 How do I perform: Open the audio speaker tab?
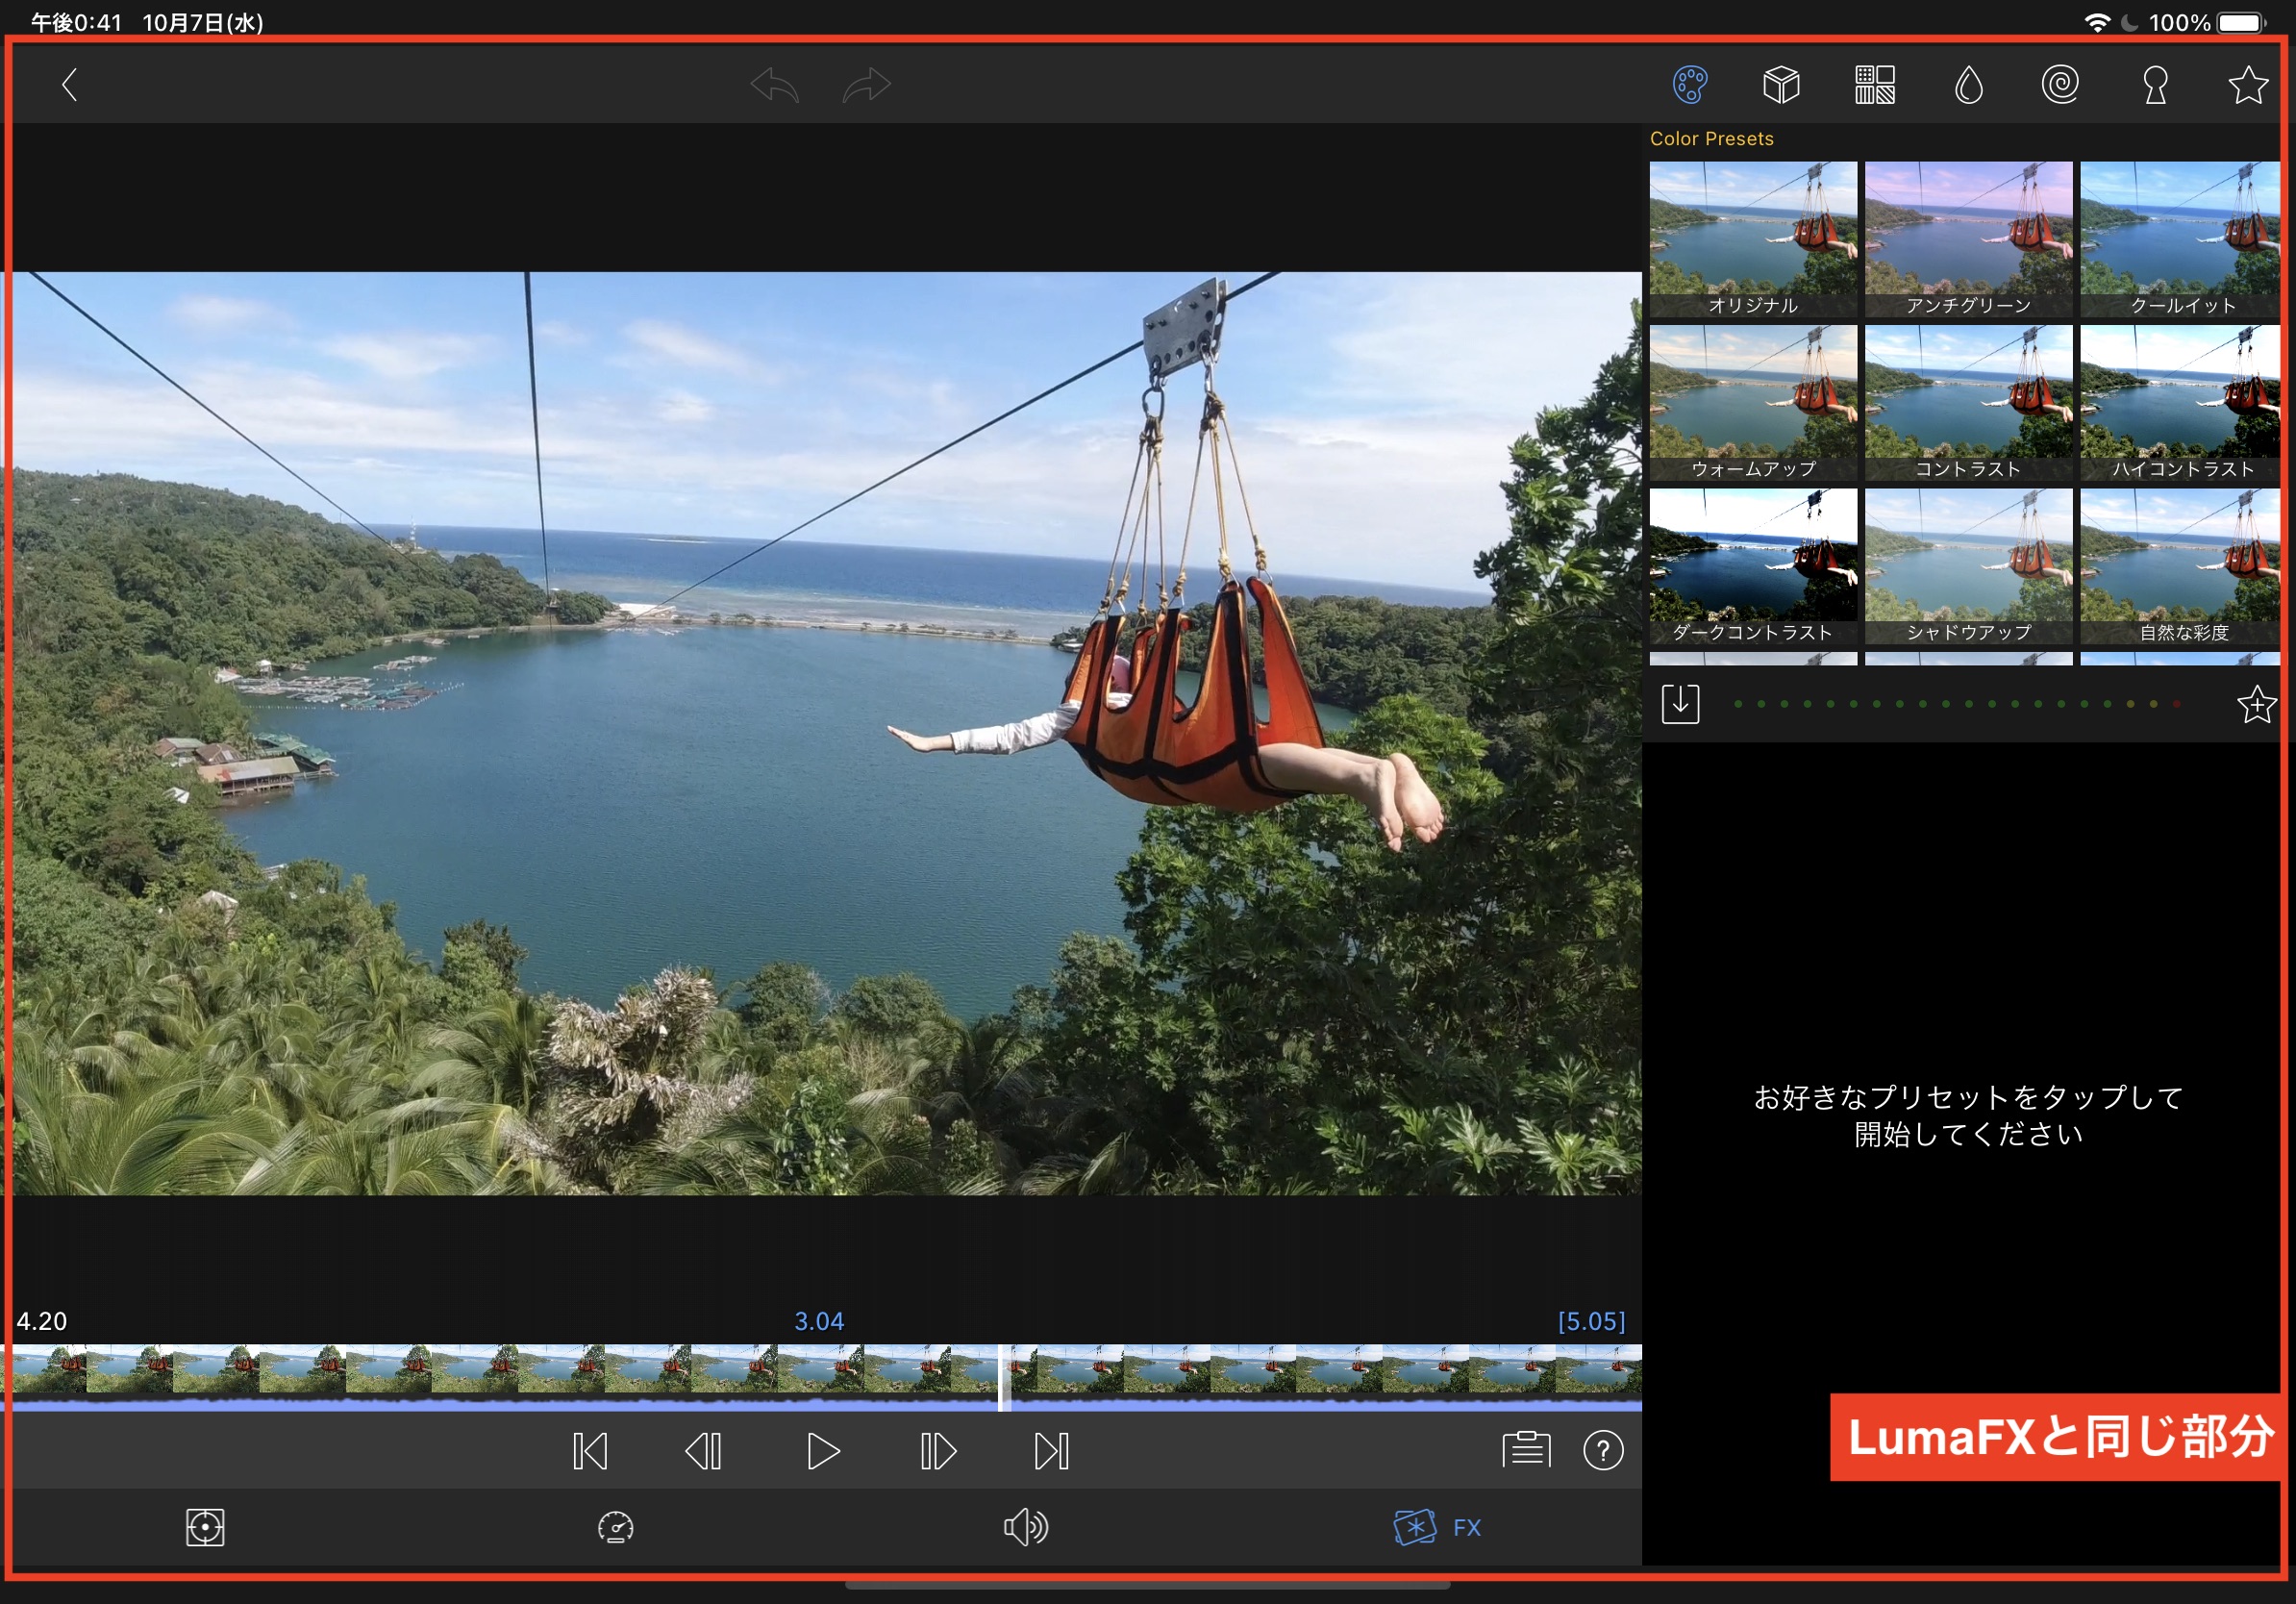pos(1025,1527)
